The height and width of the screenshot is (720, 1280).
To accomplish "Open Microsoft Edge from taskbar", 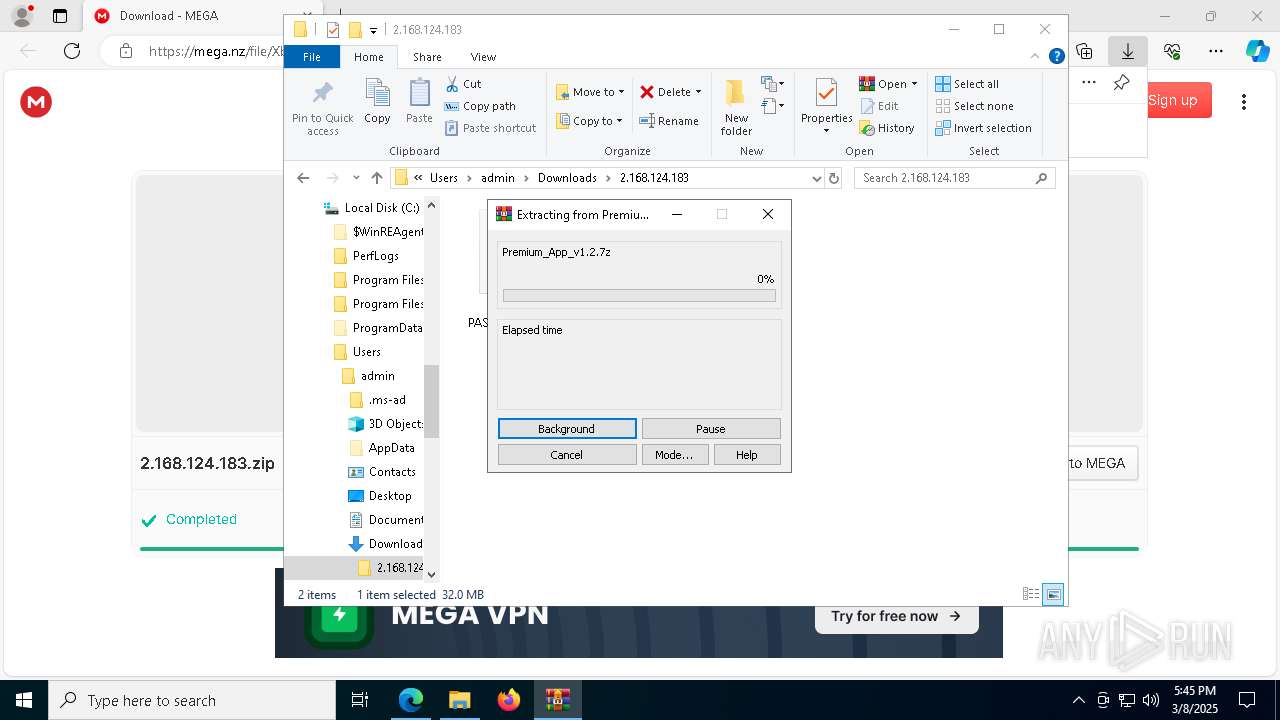I will tap(411, 700).
